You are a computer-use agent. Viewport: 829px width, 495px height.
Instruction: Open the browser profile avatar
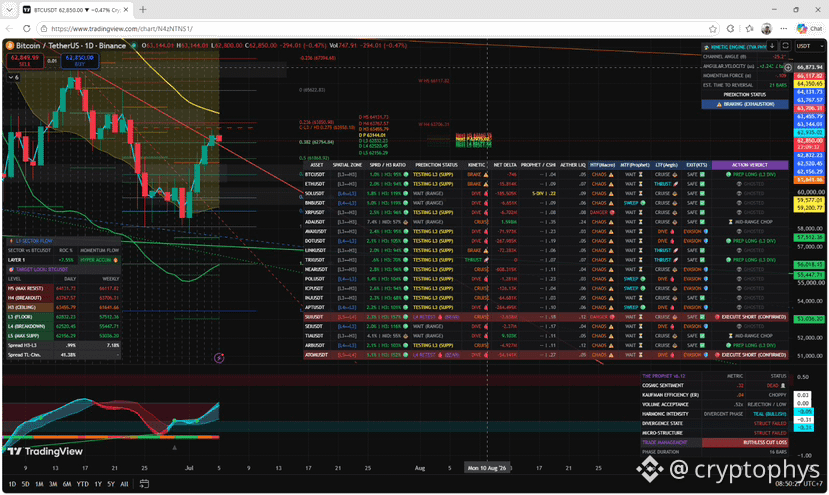coord(767,29)
